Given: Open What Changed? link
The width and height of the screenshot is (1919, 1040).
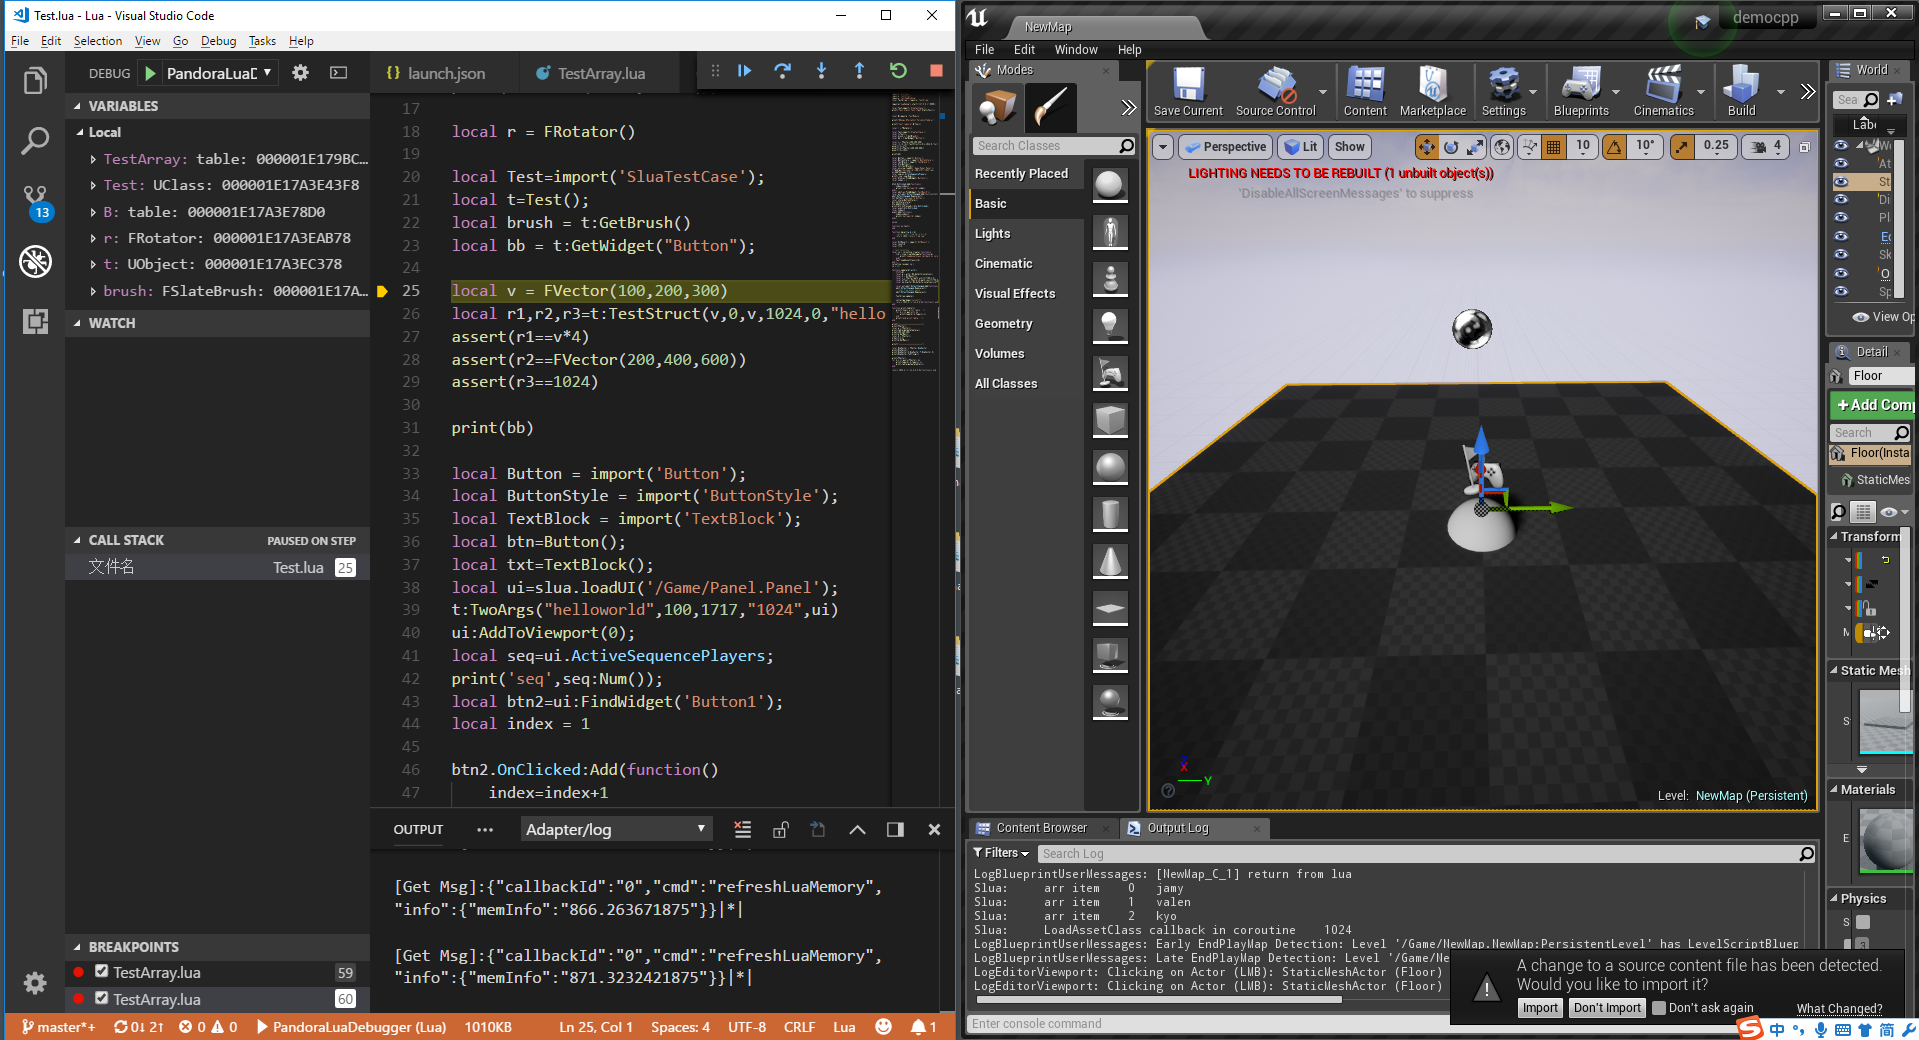Looking at the screenshot, I should 1839,1009.
